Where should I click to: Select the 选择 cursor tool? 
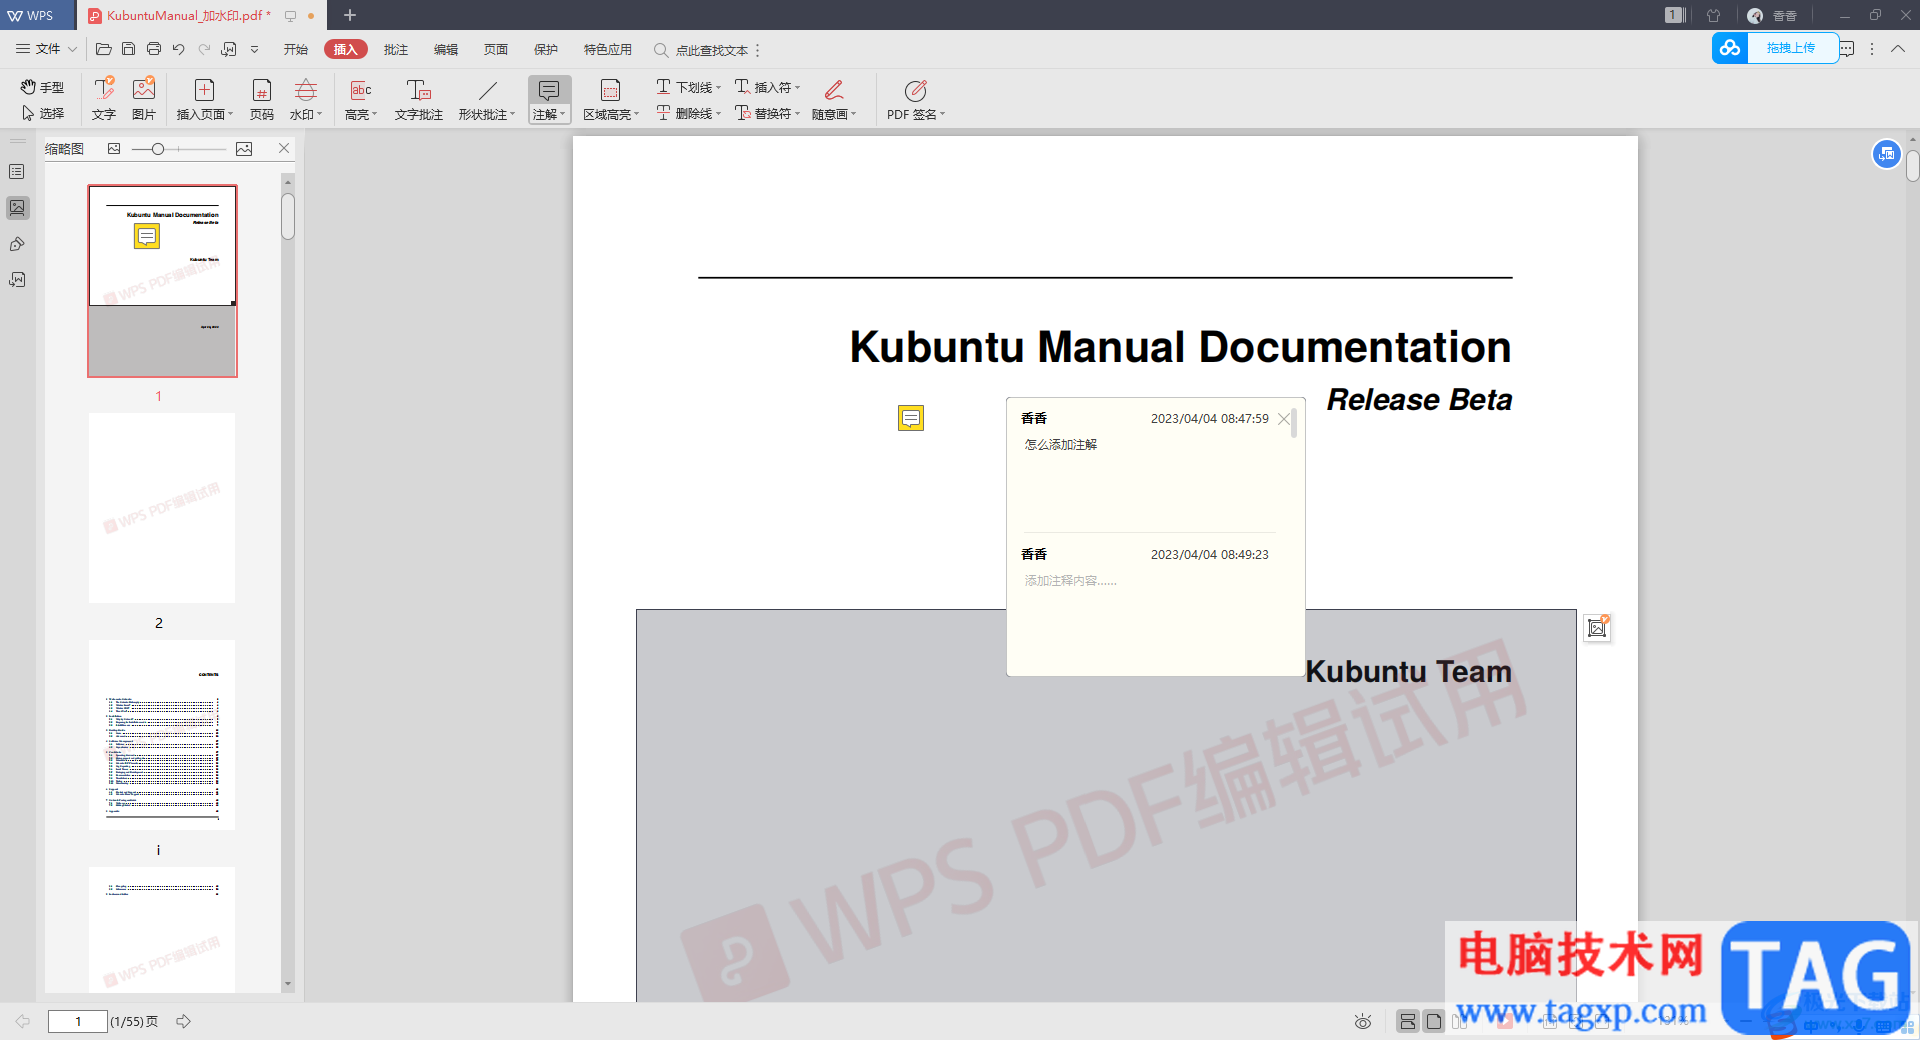click(x=42, y=113)
